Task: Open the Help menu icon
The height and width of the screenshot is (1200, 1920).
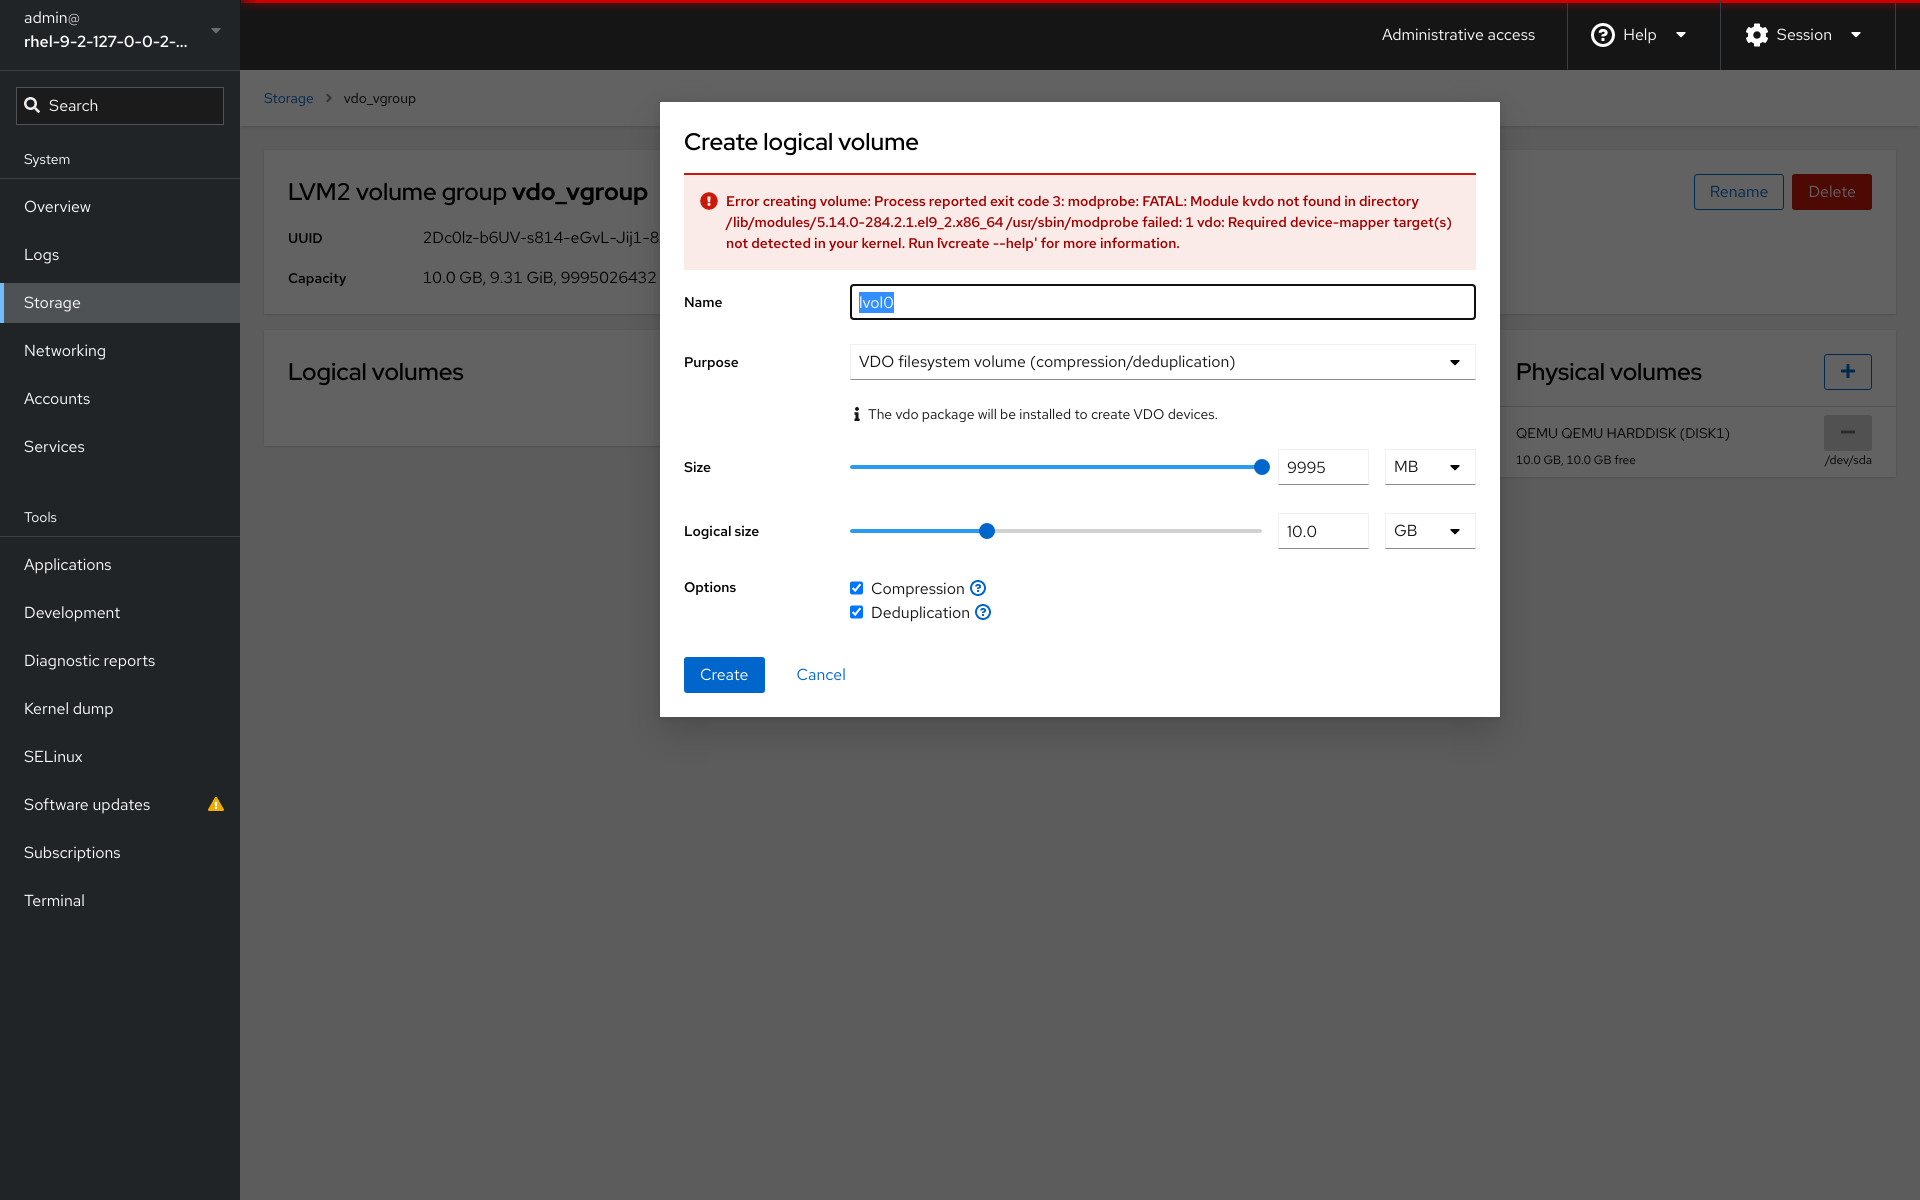Action: (1603, 35)
